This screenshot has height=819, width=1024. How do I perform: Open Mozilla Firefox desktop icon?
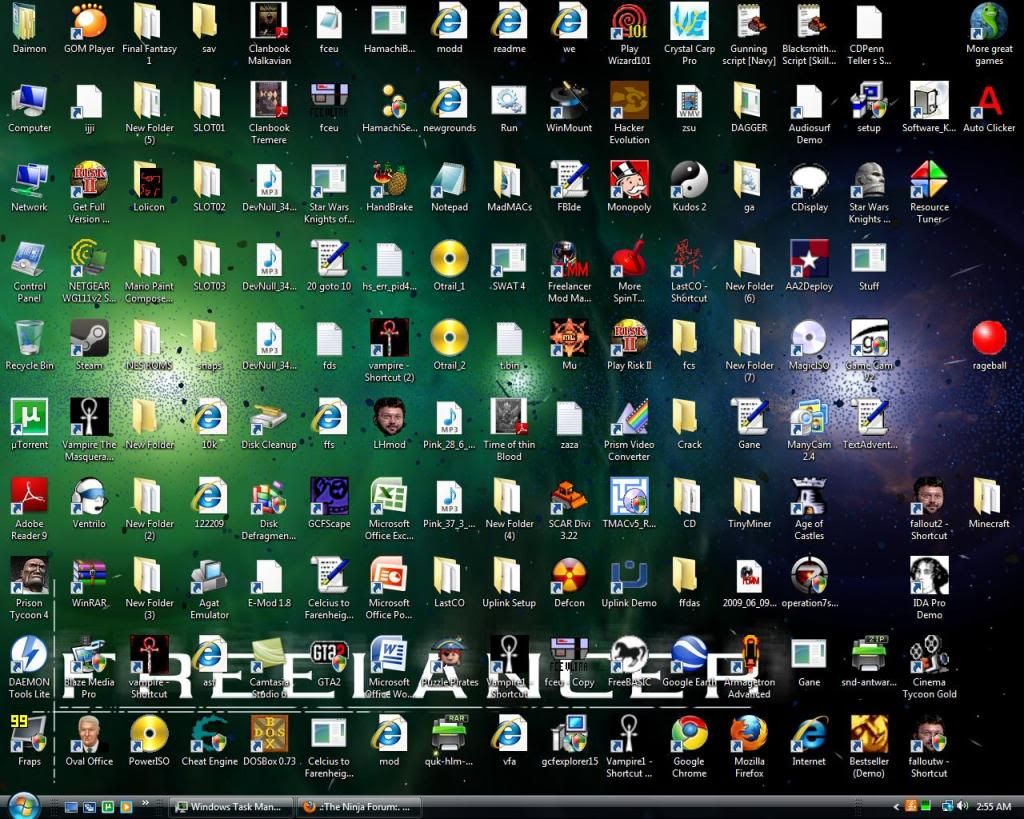coord(749,734)
